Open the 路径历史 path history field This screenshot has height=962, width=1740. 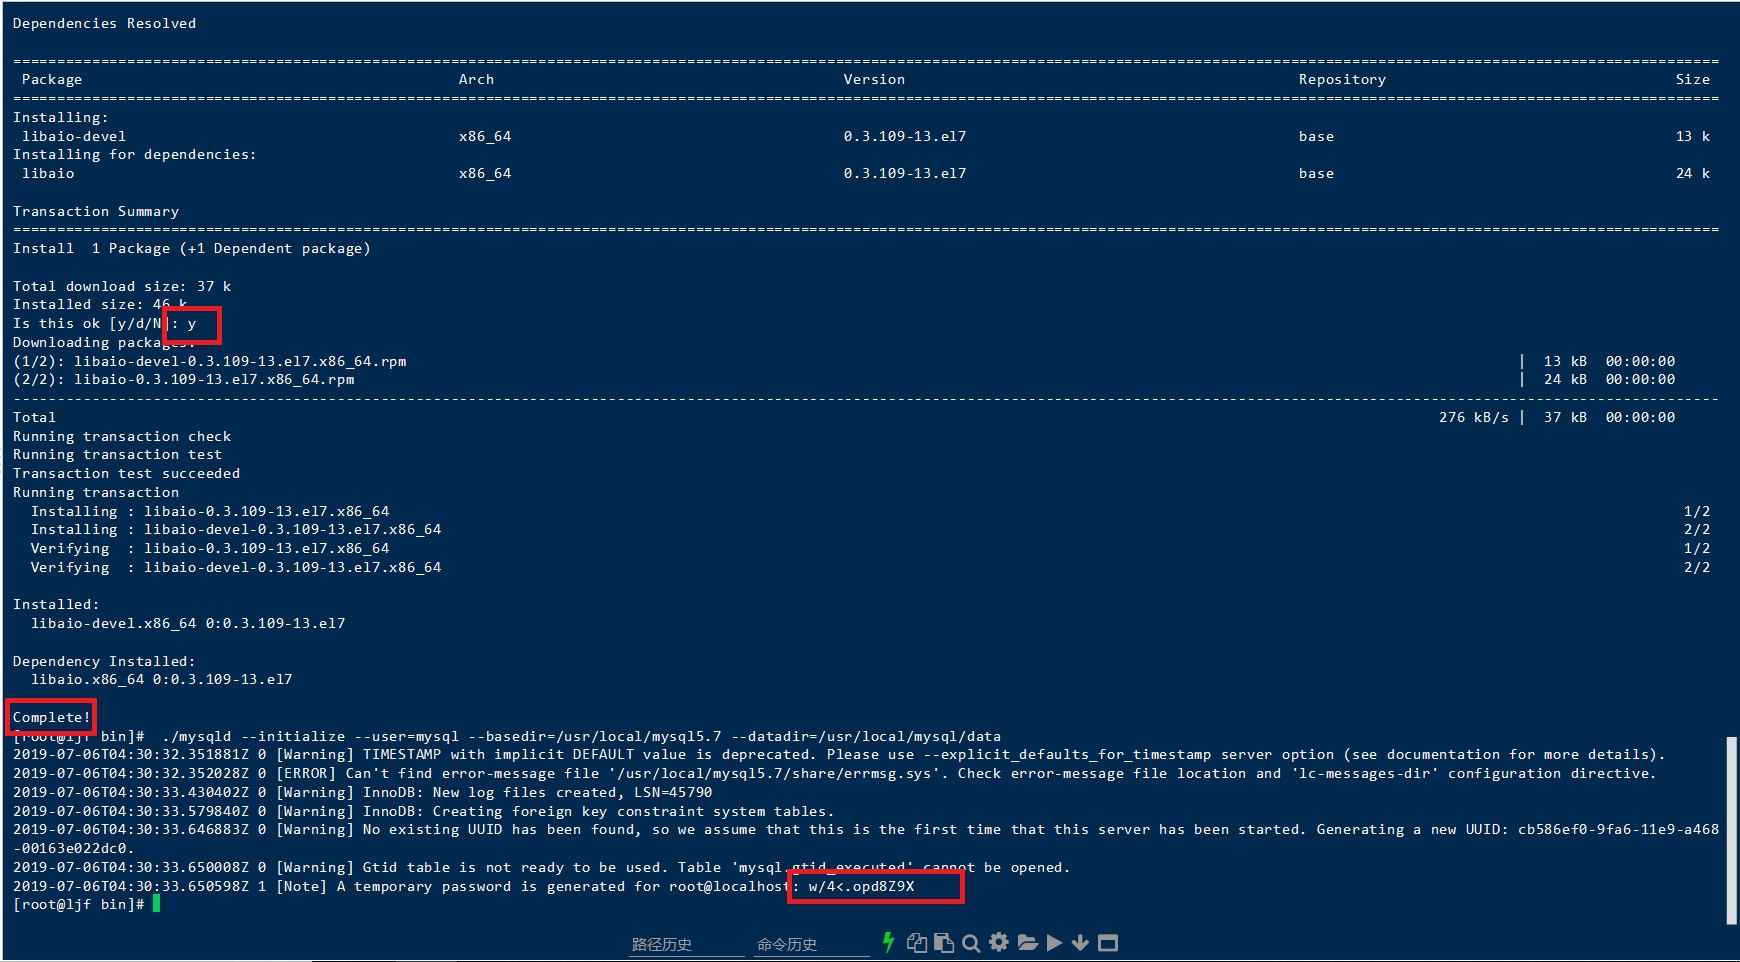click(686, 945)
